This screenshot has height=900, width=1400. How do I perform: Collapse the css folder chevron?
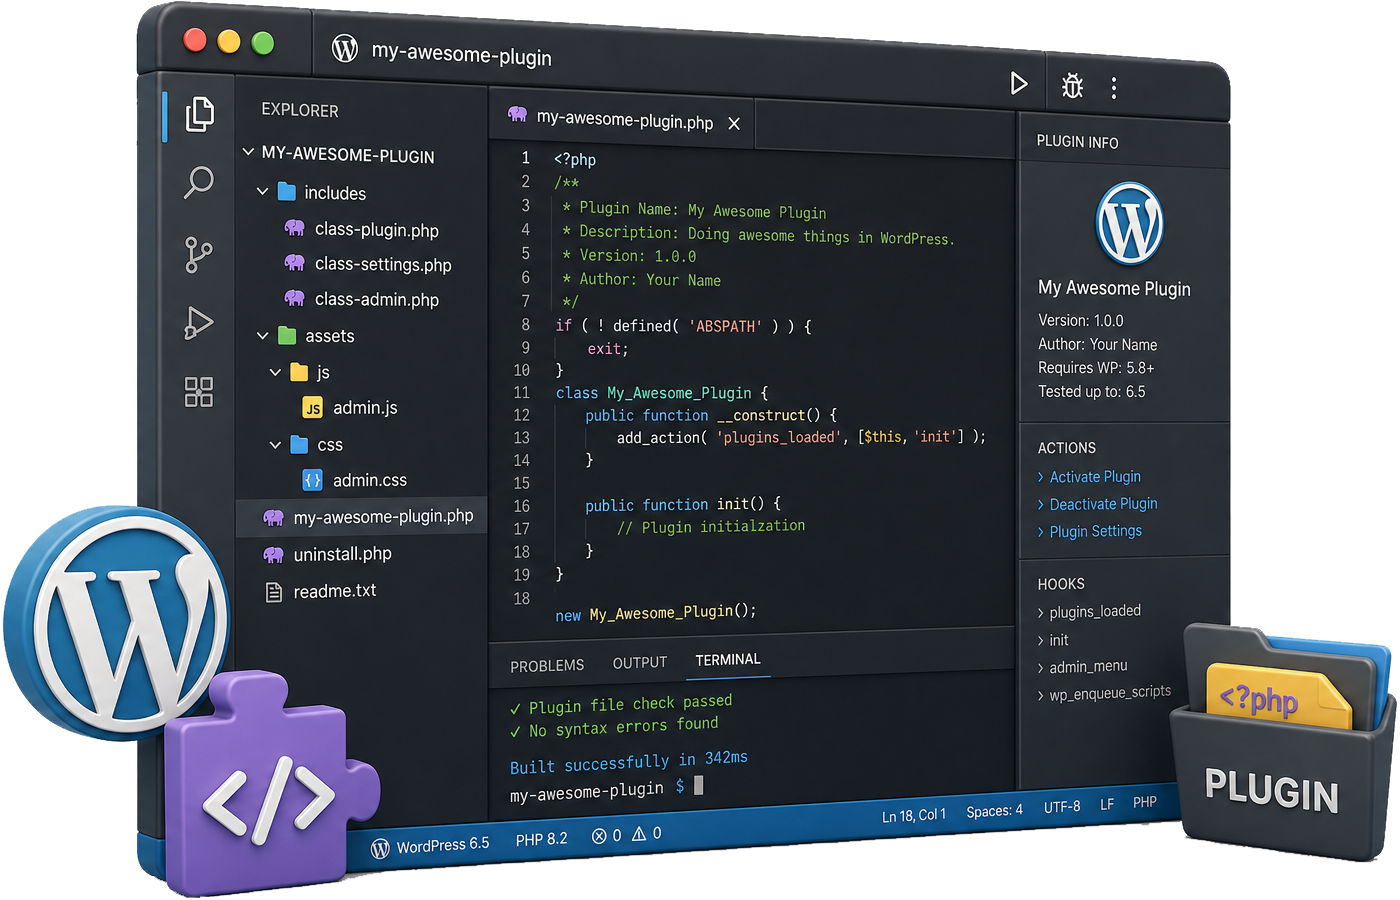coord(275,445)
